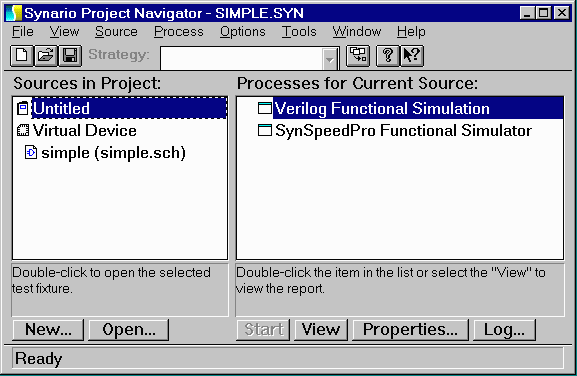Open the Help menu
Image resolution: width=577 pixels, height=376 pixels.
click(411, 32)
